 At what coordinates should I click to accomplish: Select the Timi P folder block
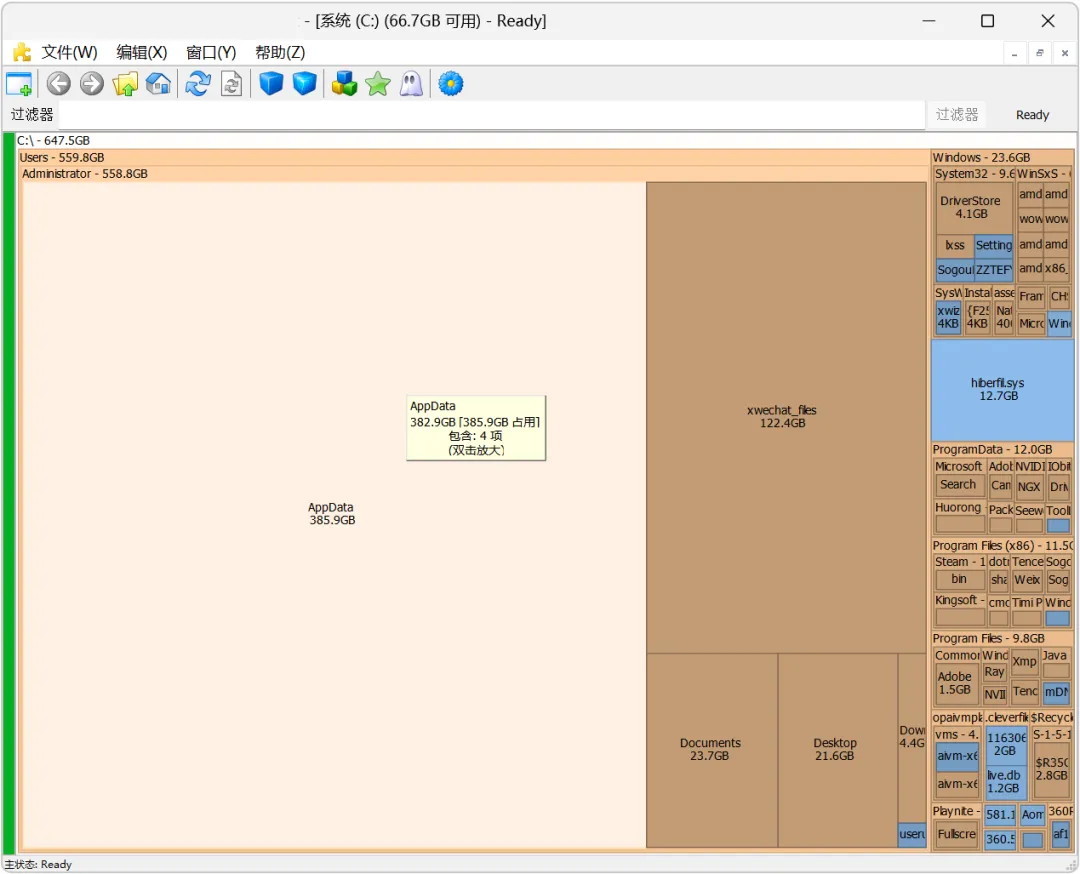tap(1027, 610)
